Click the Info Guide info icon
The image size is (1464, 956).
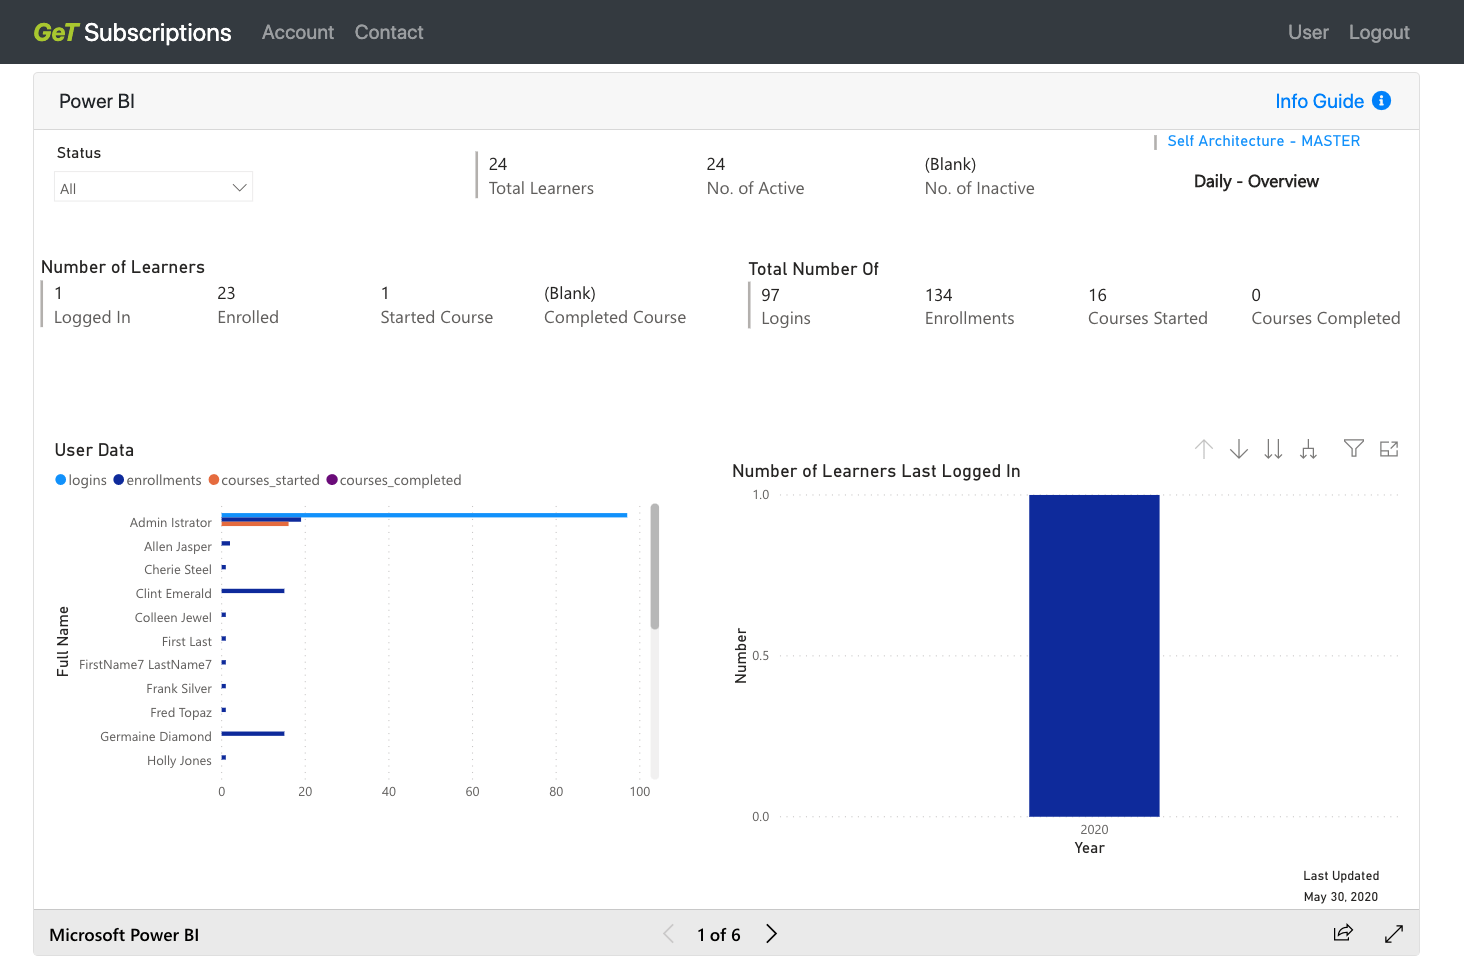click(1382, 101)
